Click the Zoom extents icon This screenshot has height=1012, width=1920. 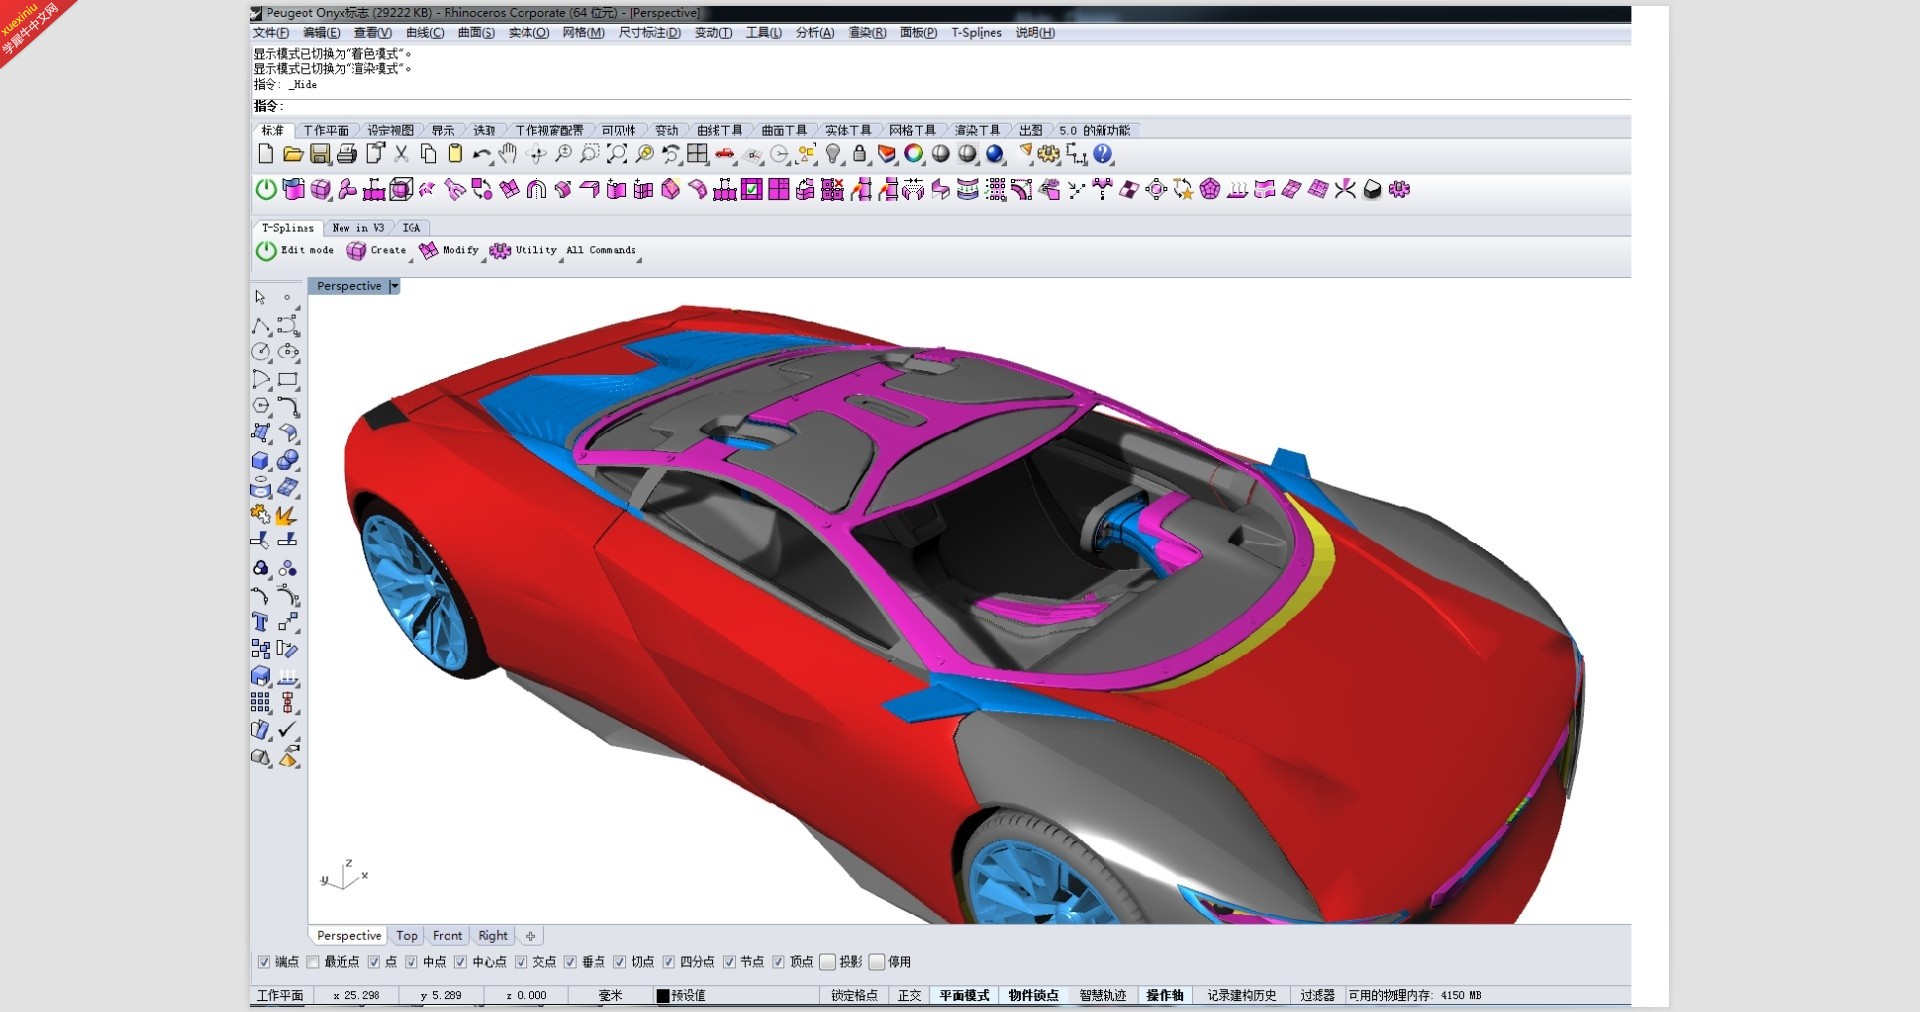tap(617, 154)
